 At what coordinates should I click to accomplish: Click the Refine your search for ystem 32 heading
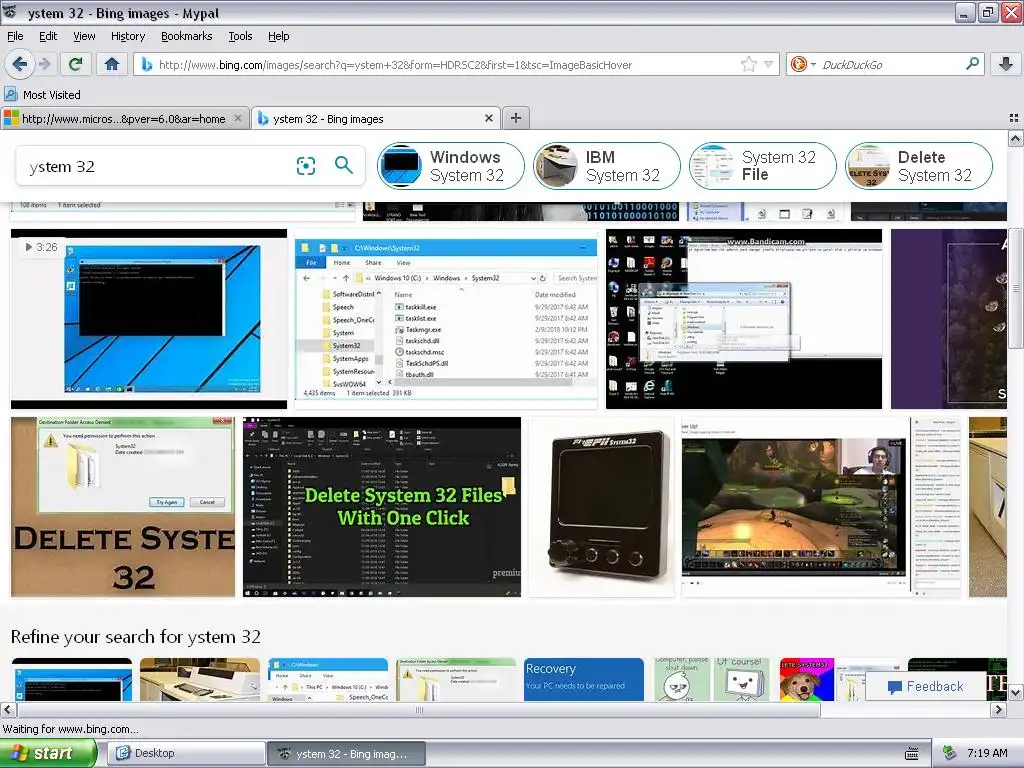[136, 636]
